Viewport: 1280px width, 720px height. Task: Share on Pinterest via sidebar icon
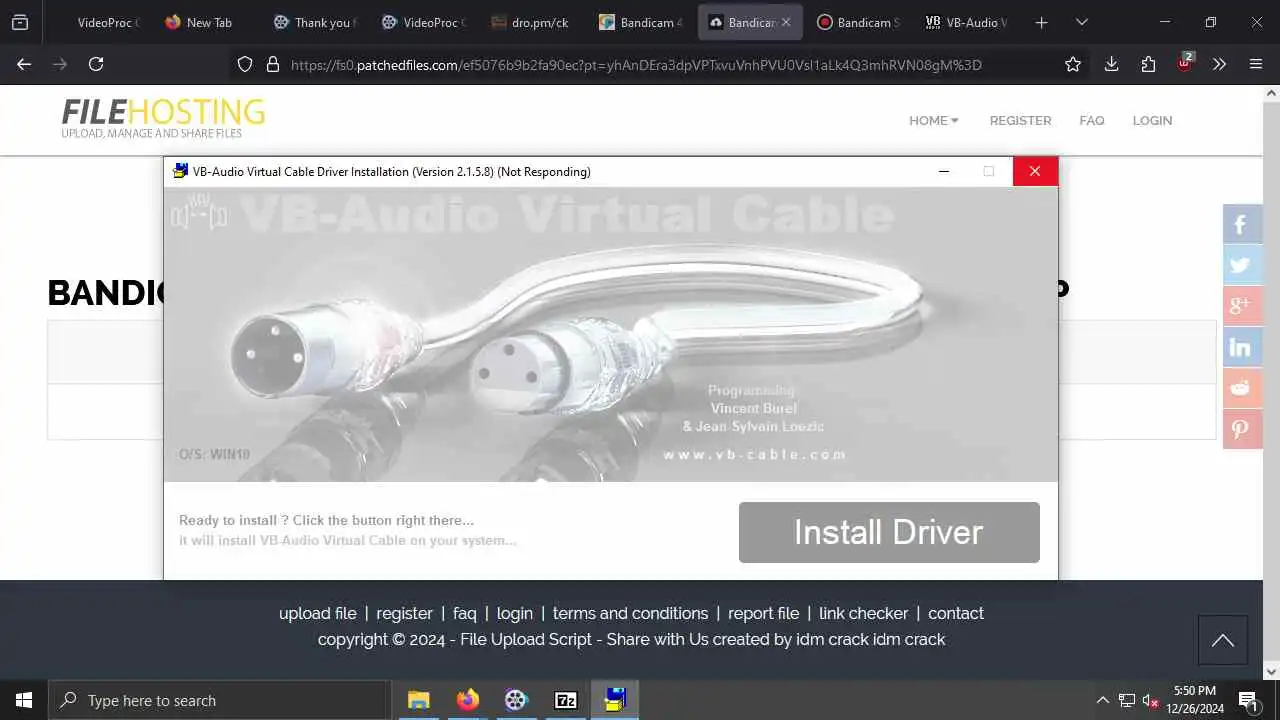(1243, 429)
